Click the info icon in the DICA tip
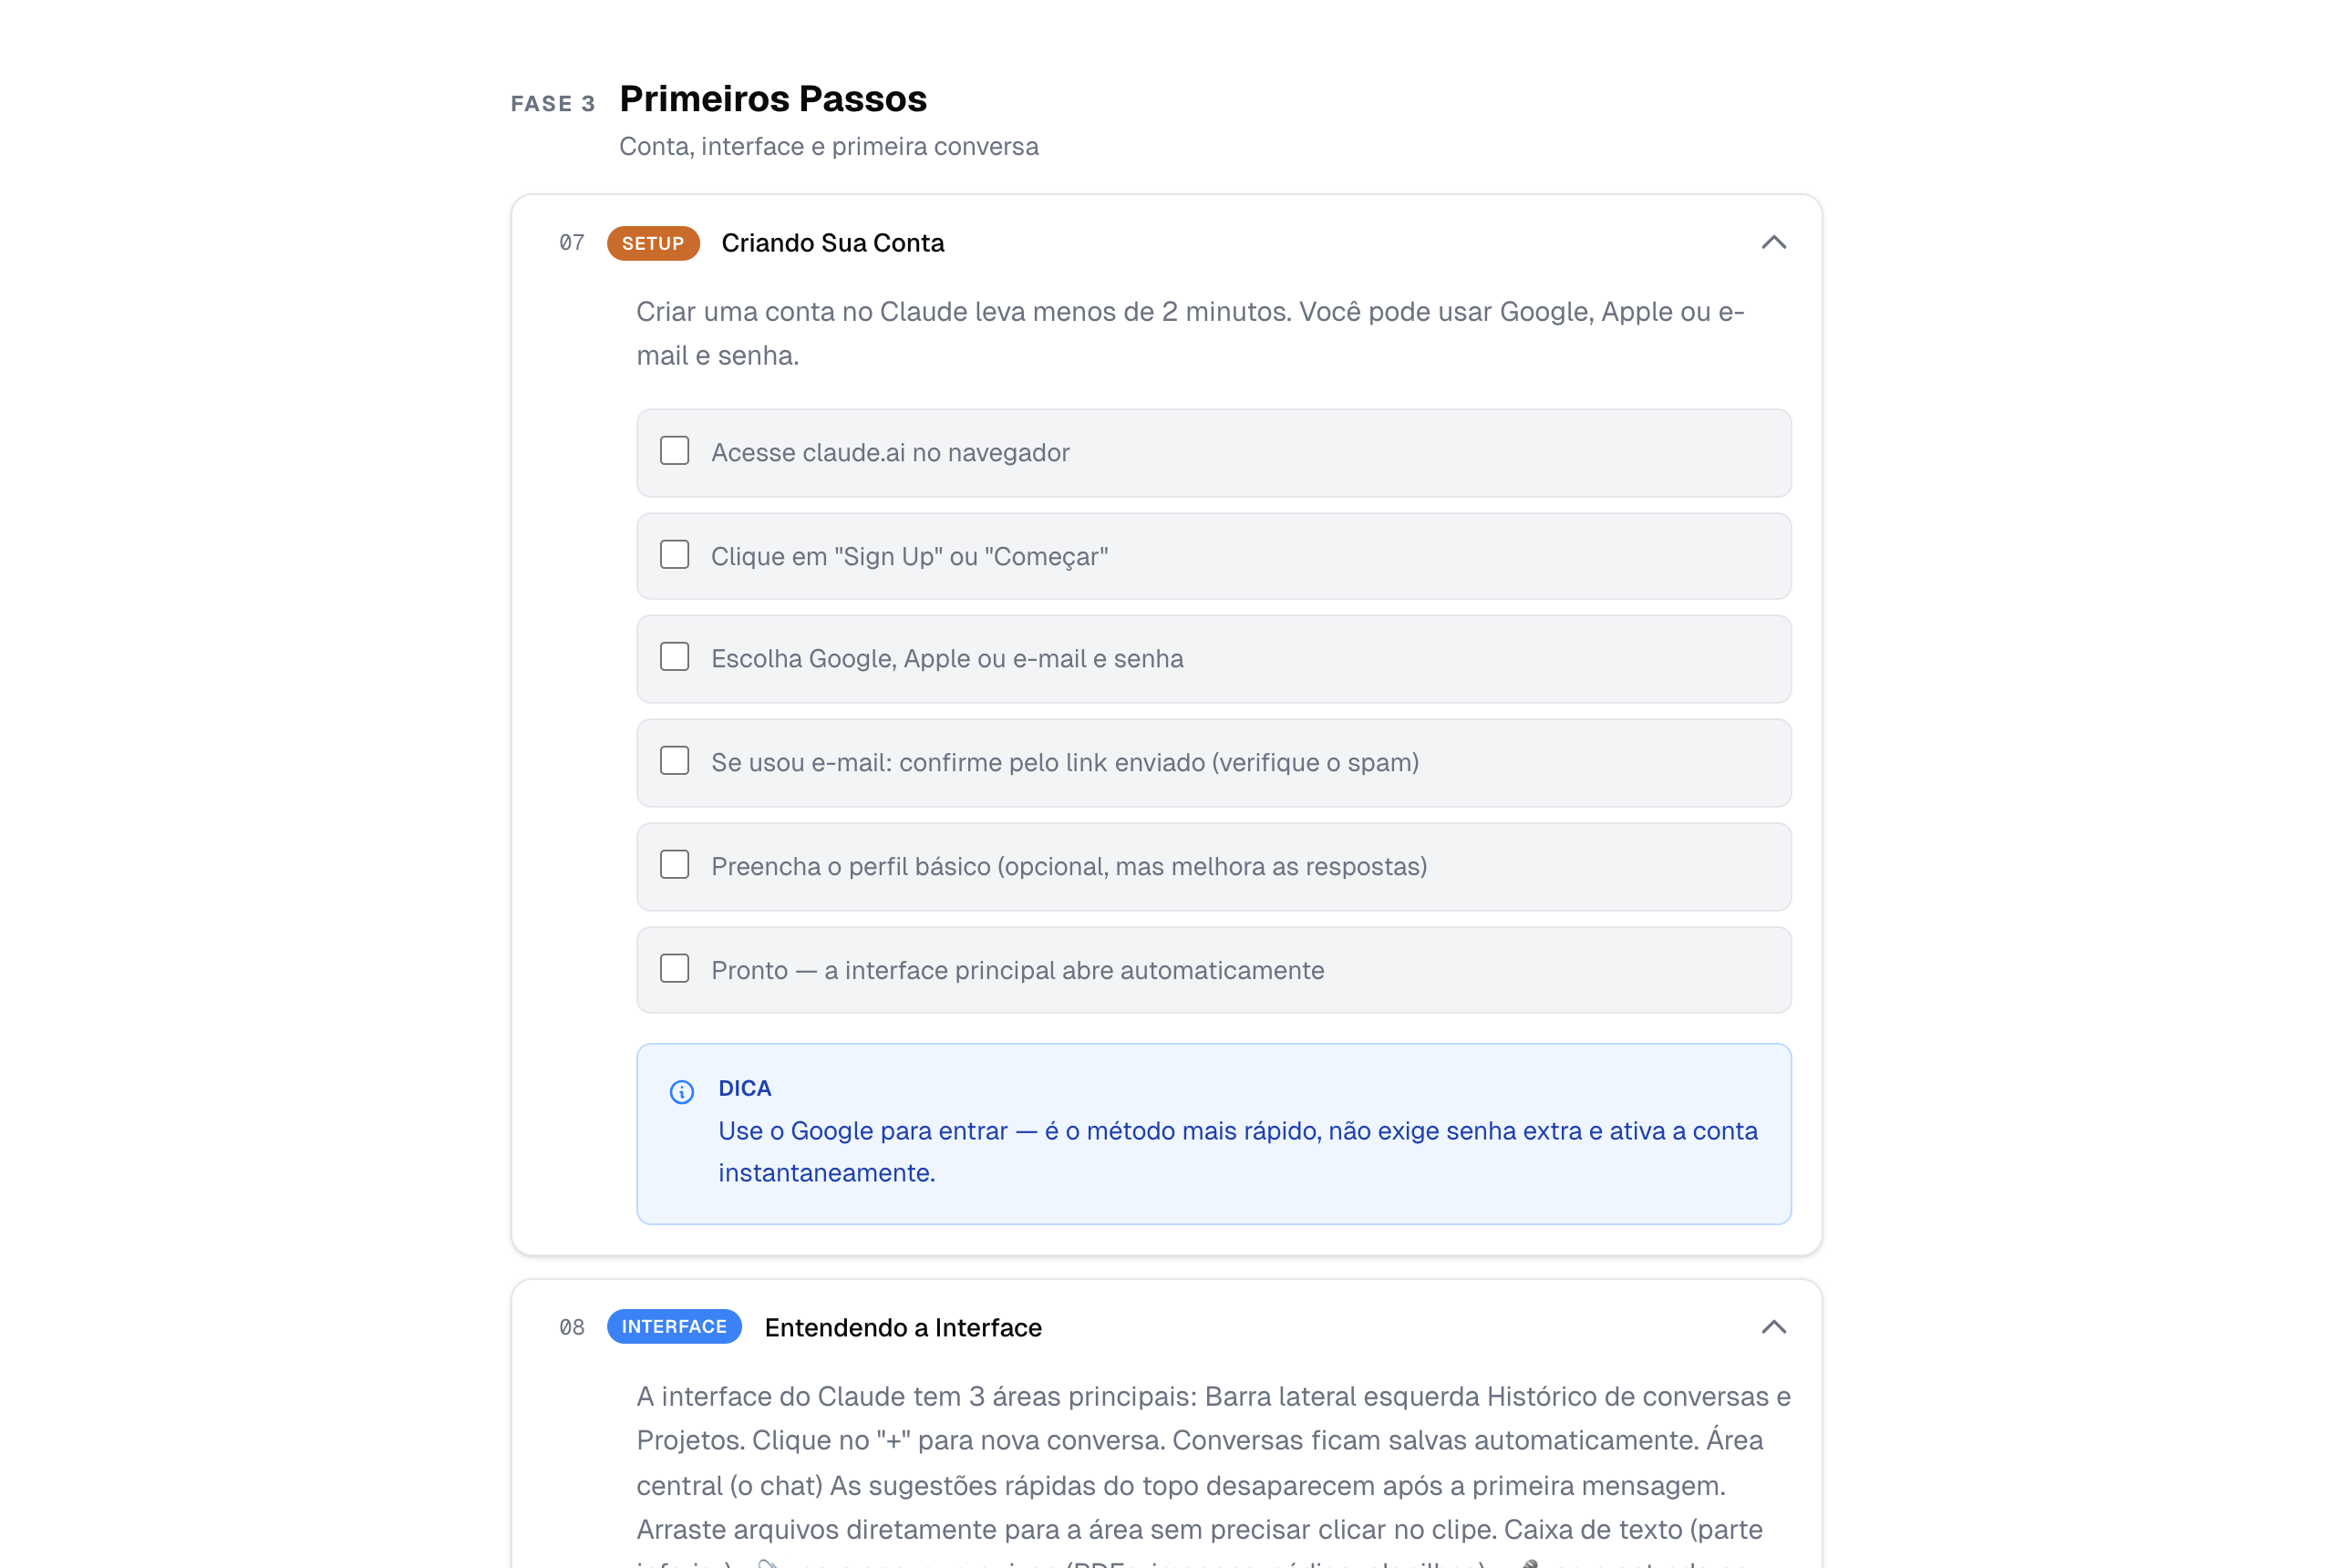 (682, 1091)
